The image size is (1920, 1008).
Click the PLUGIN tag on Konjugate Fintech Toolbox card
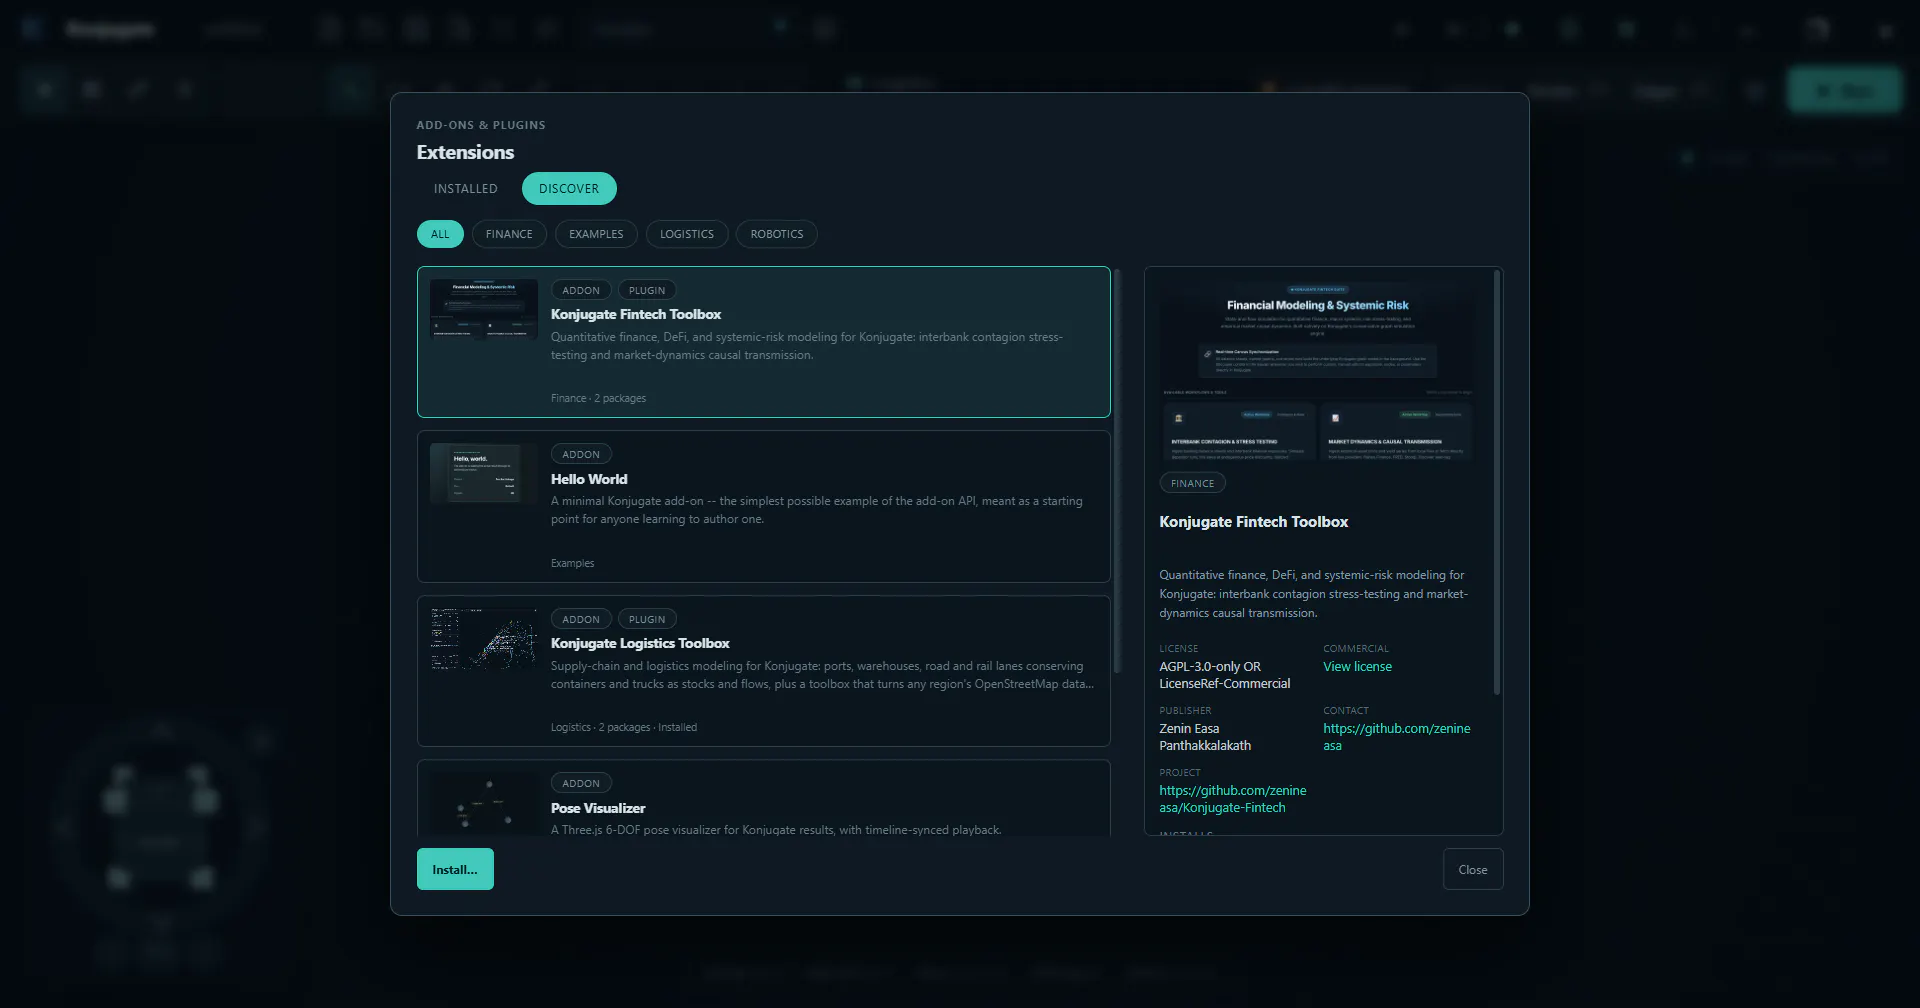[x=647, y=290]
